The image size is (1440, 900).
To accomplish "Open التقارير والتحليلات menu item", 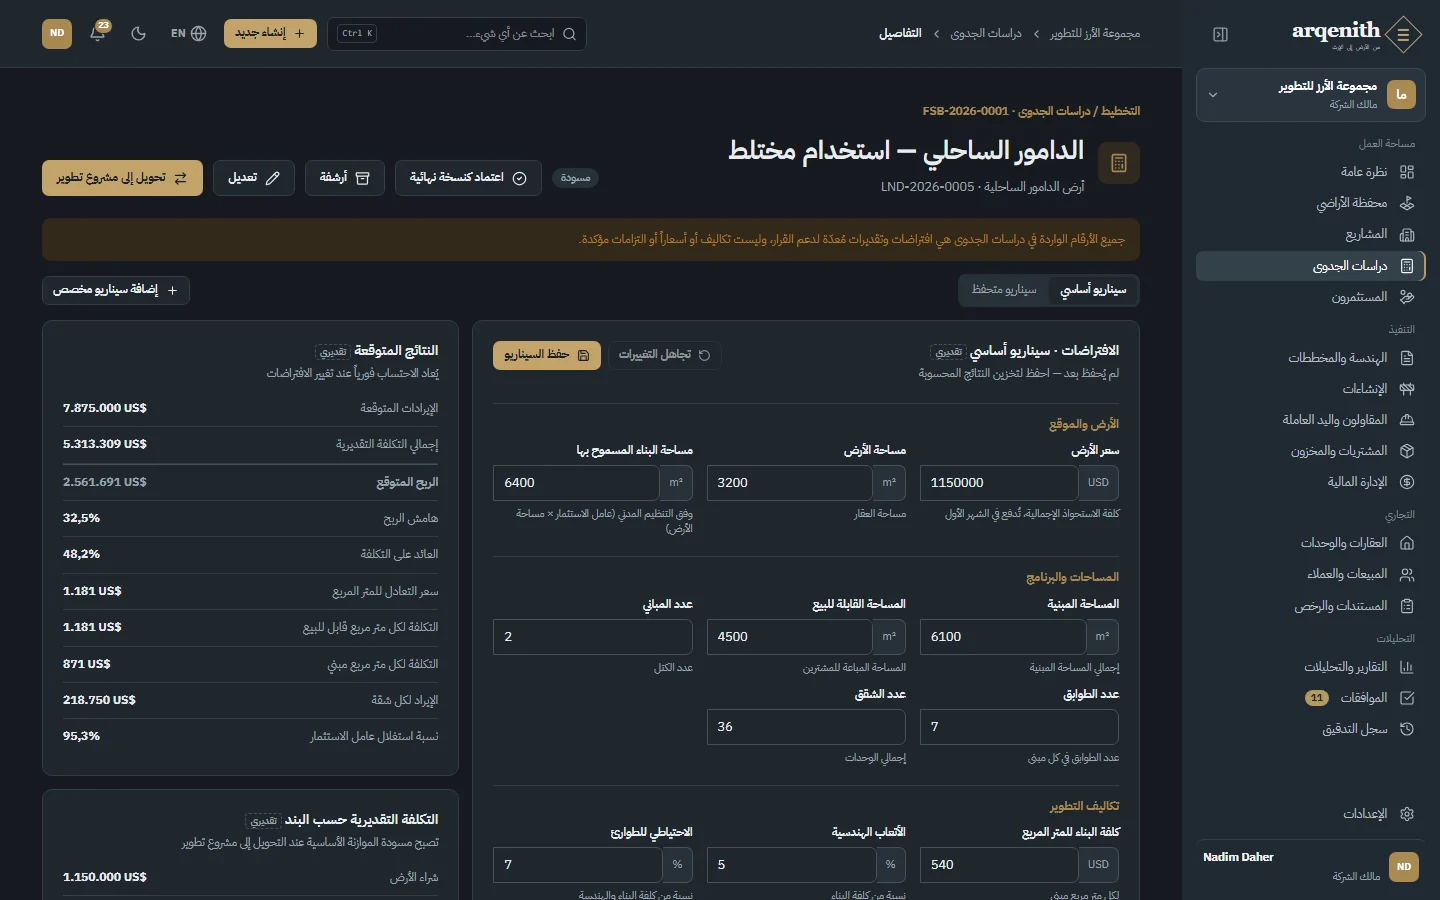I will (x=1310, y=667).
